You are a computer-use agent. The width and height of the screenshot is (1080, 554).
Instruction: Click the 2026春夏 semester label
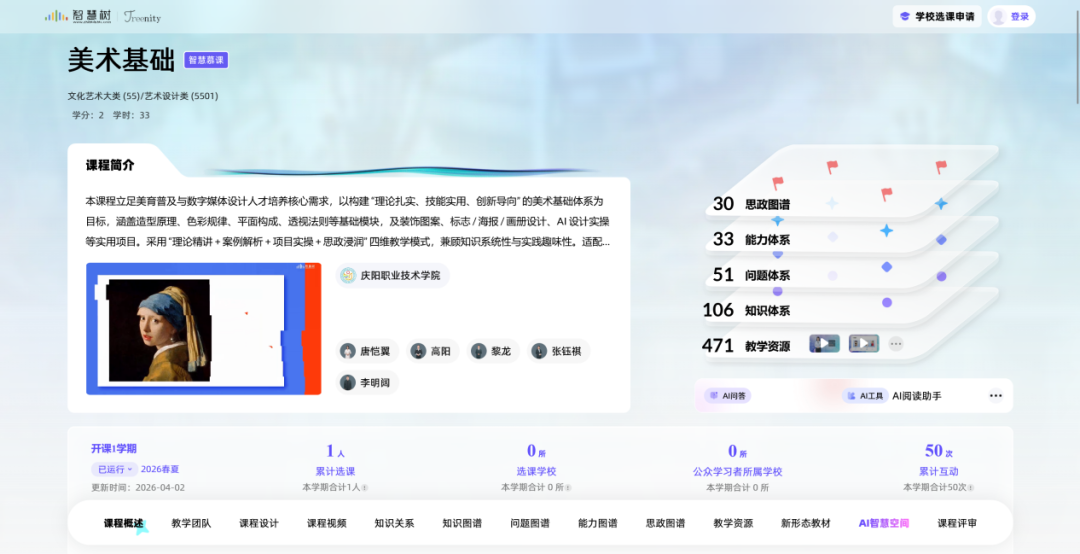(160, 469)
